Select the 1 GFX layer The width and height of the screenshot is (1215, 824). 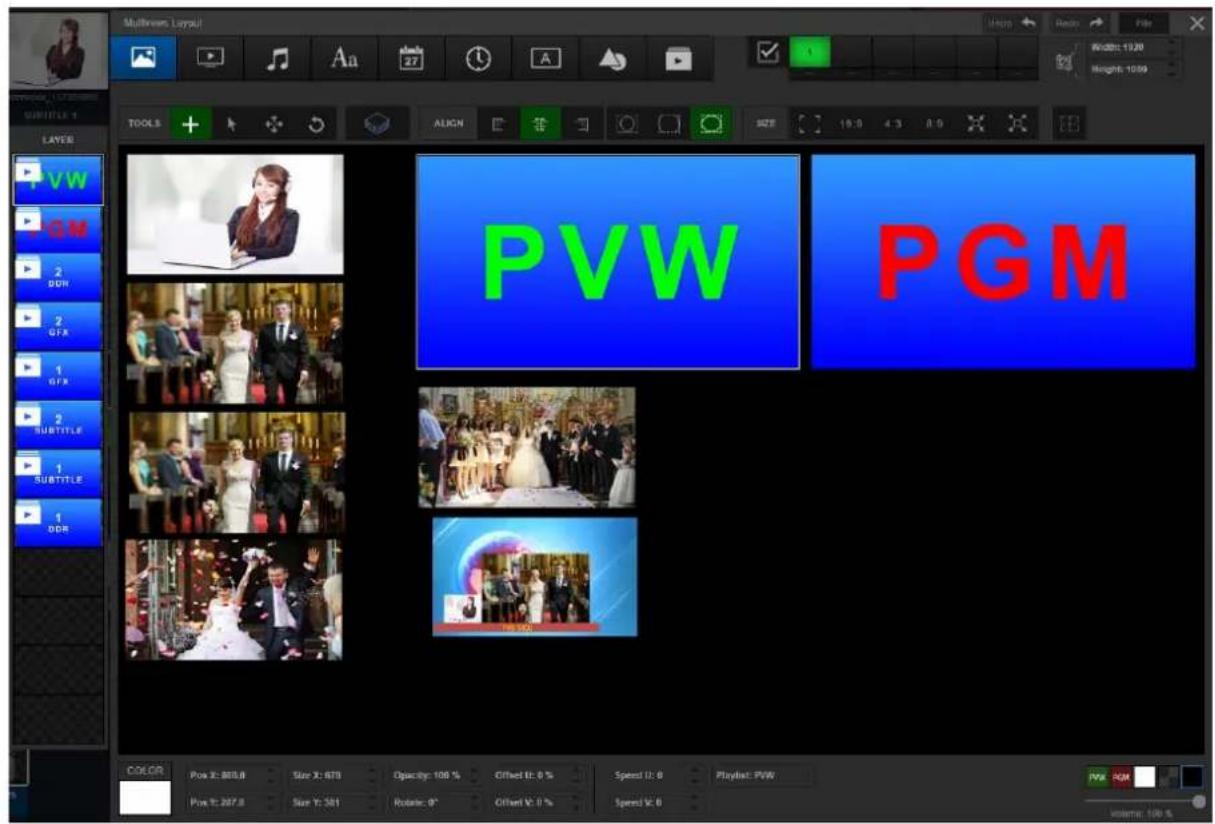pos(58,375)
